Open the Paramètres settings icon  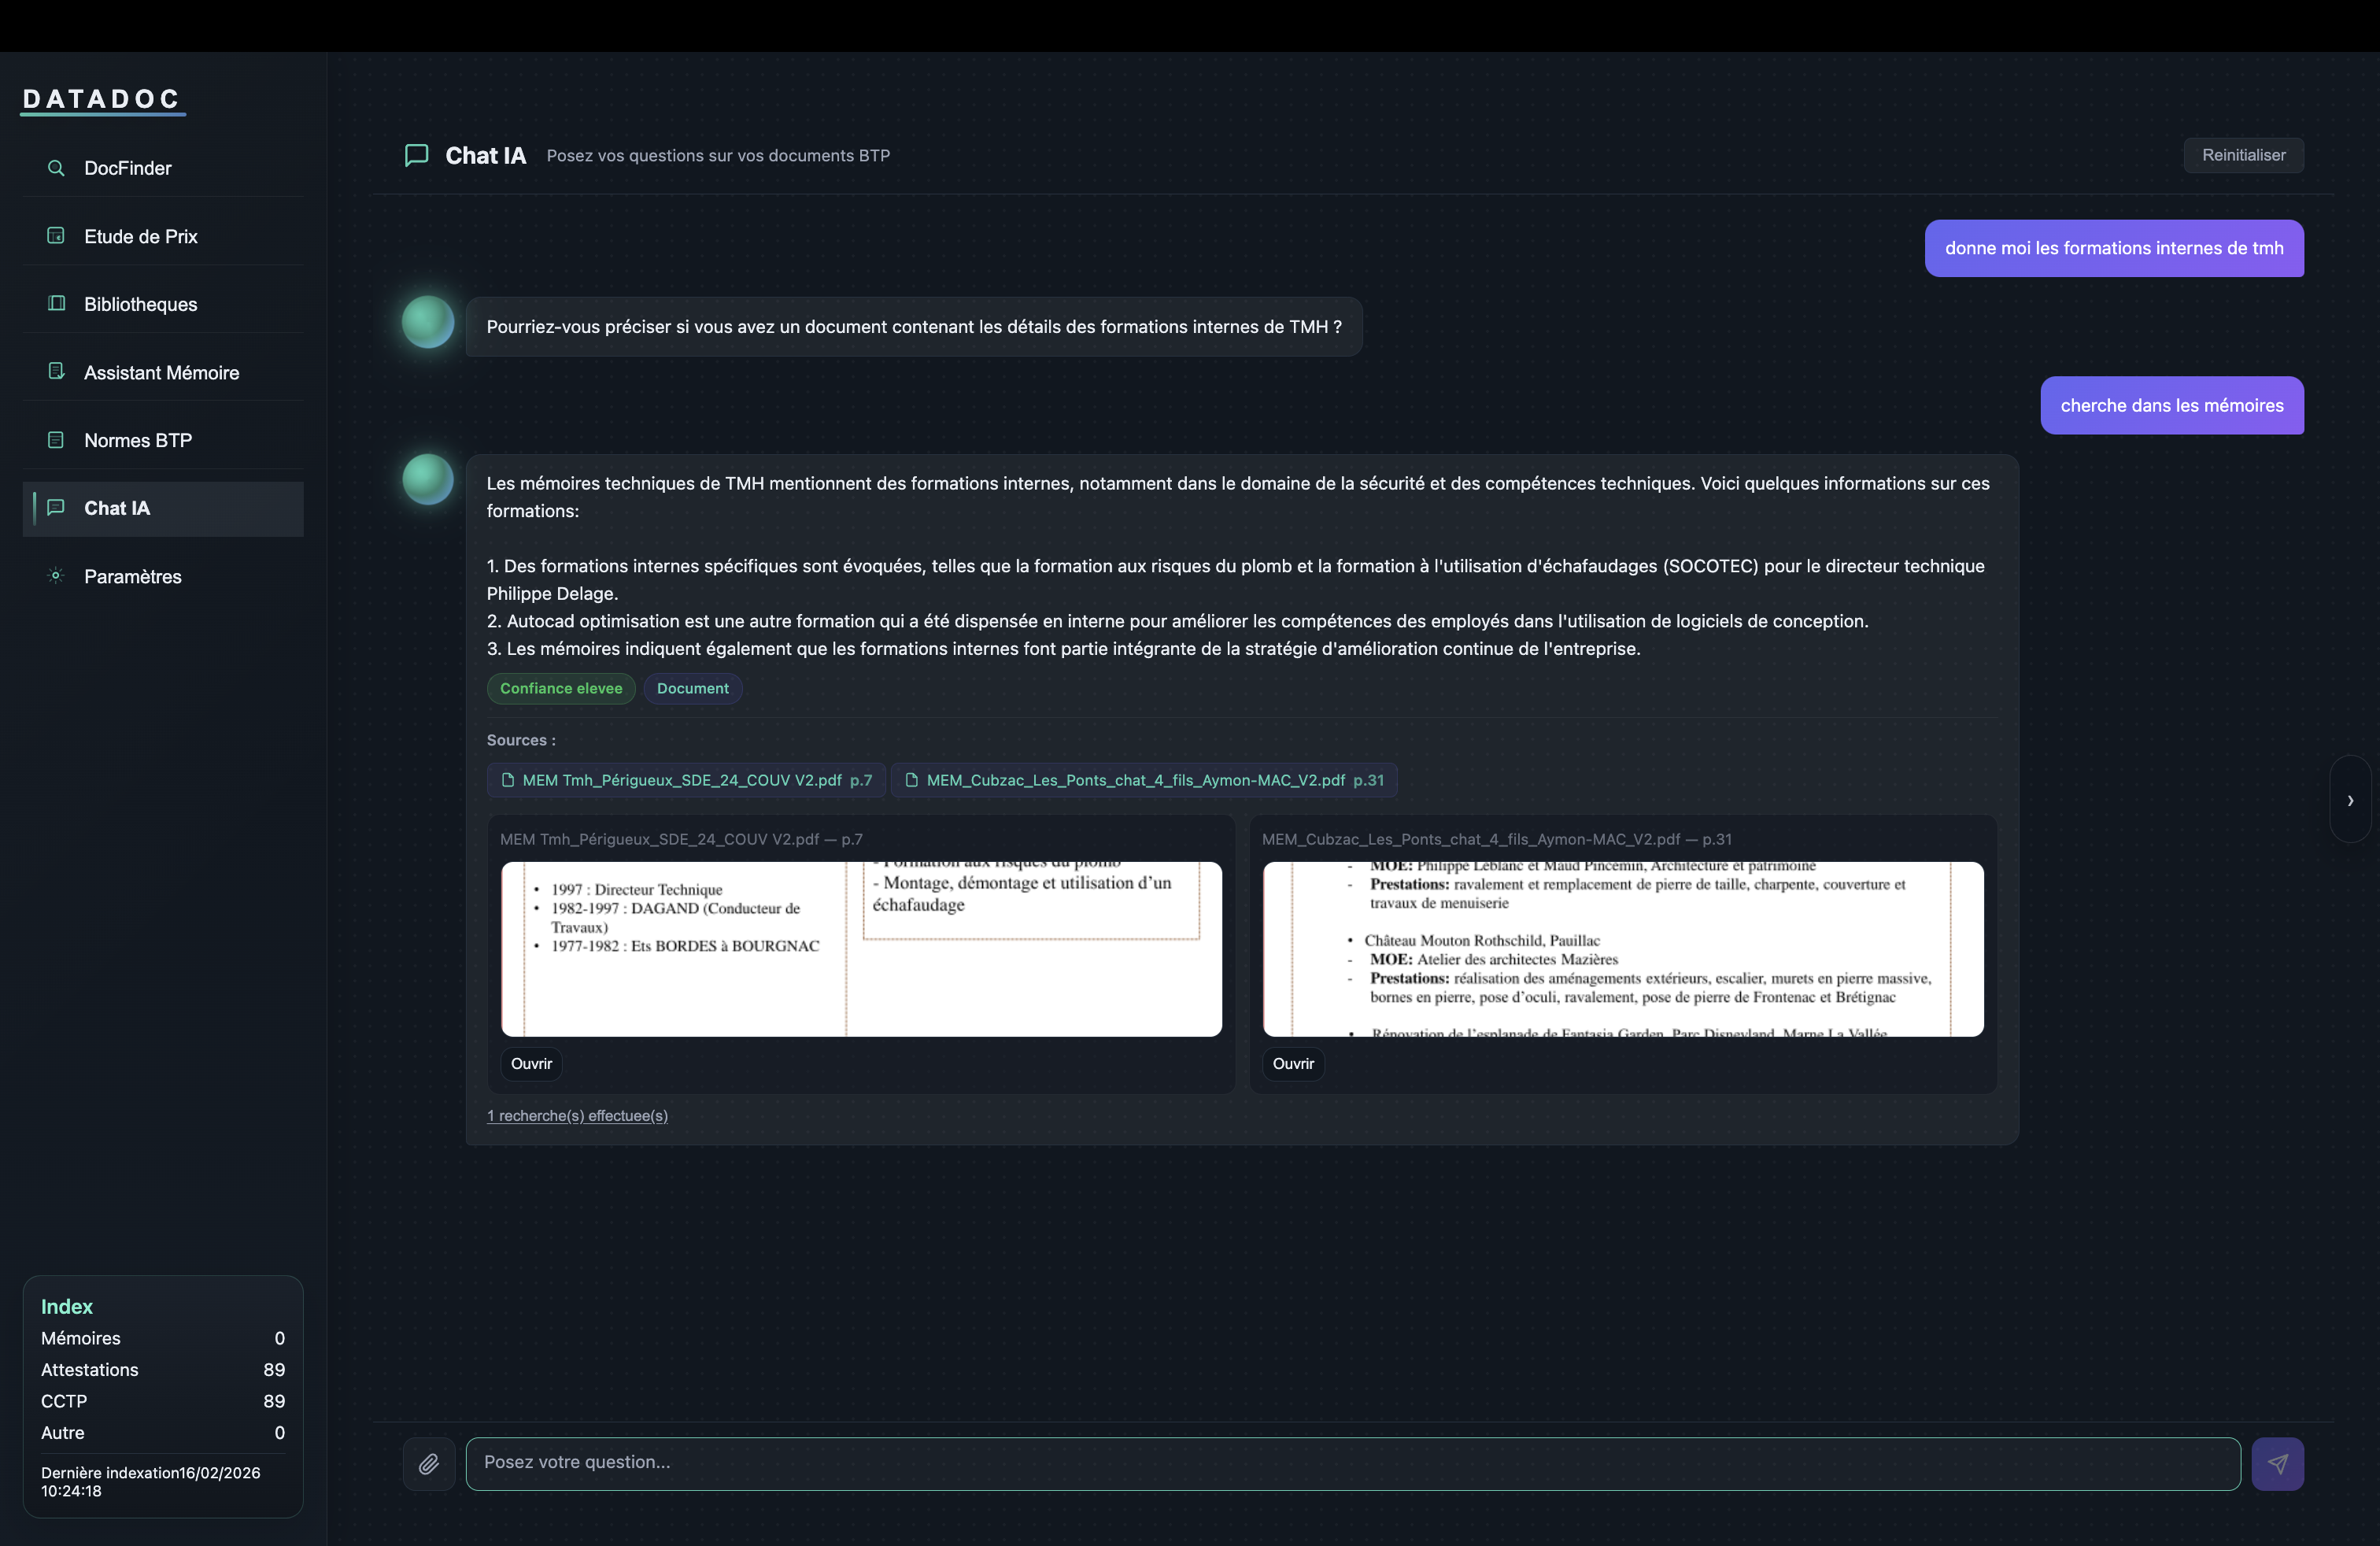(x=56, y=576)
